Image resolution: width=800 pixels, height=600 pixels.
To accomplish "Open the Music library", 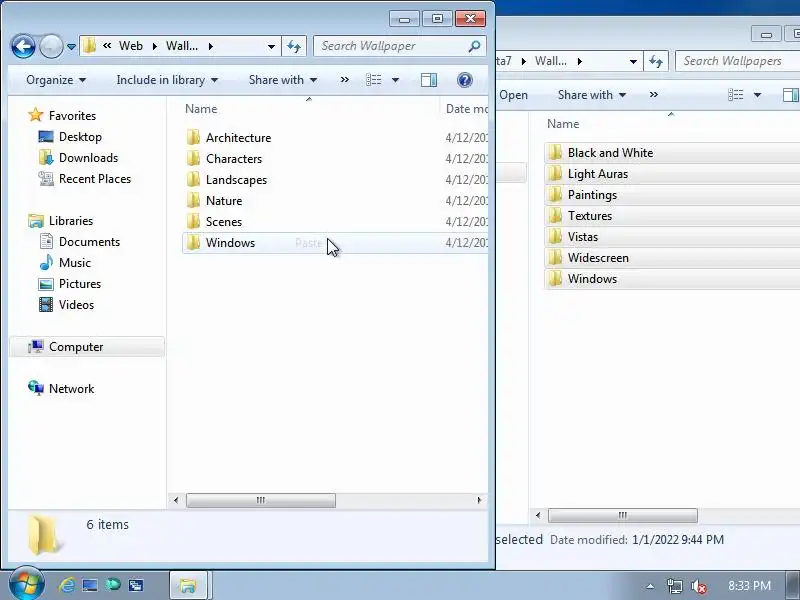I will point(74,263).
